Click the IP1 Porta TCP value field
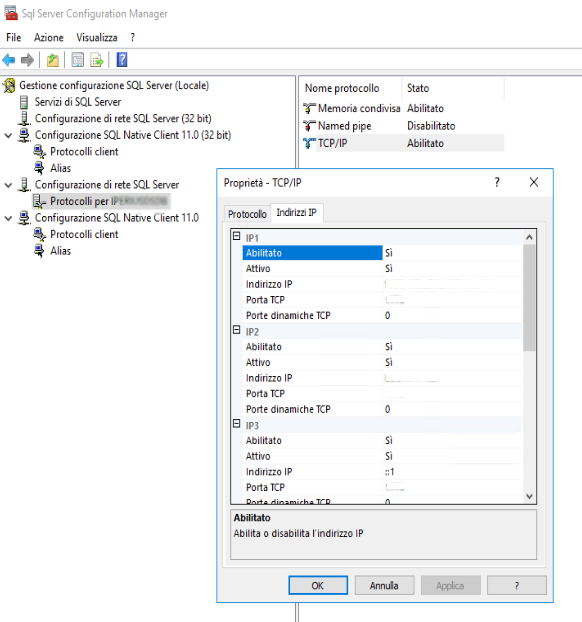 tap(453, 300)
